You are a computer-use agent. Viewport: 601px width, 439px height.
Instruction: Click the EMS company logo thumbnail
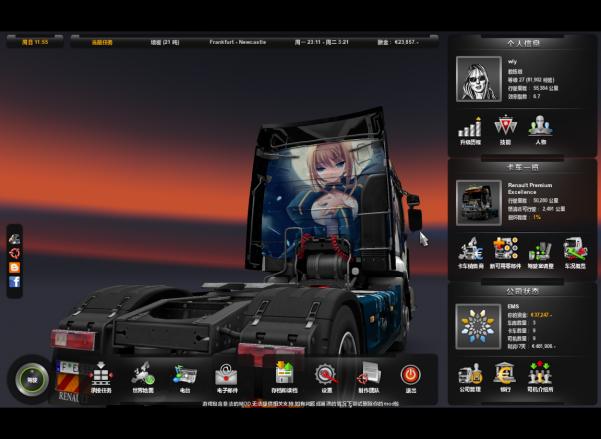479,327
